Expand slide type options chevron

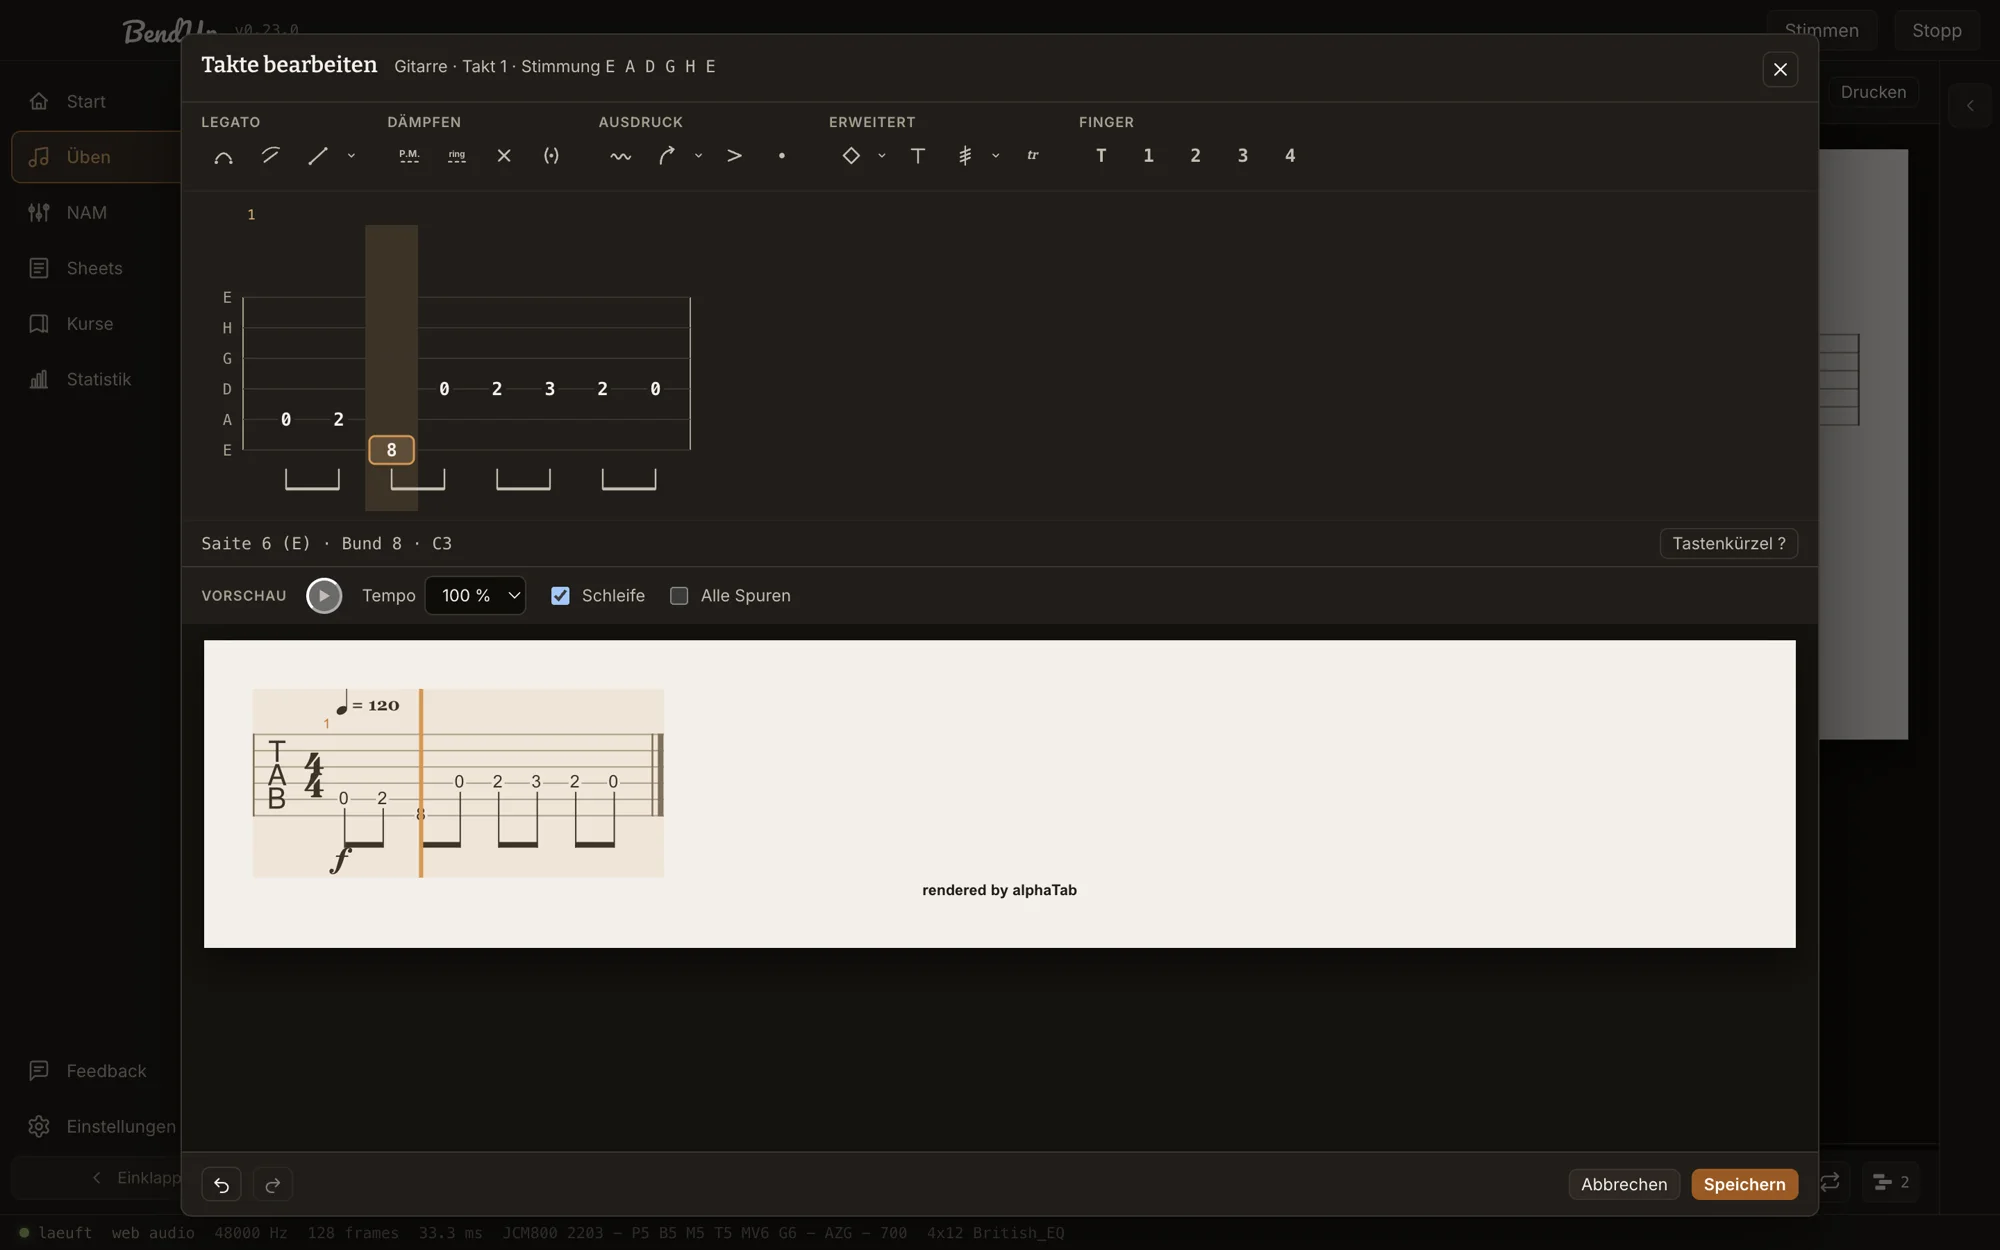click(351, 156)
